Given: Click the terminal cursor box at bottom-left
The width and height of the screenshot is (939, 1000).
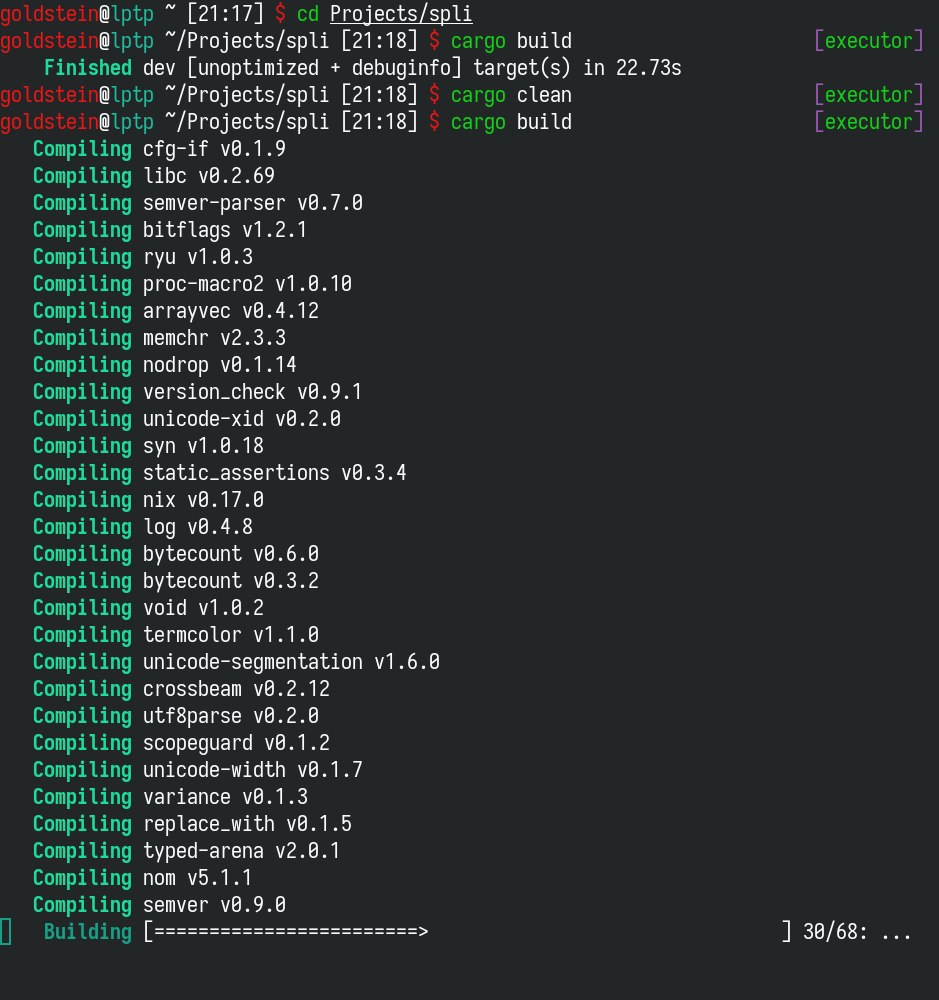Looking at the screenshot, I should (6, 932).
